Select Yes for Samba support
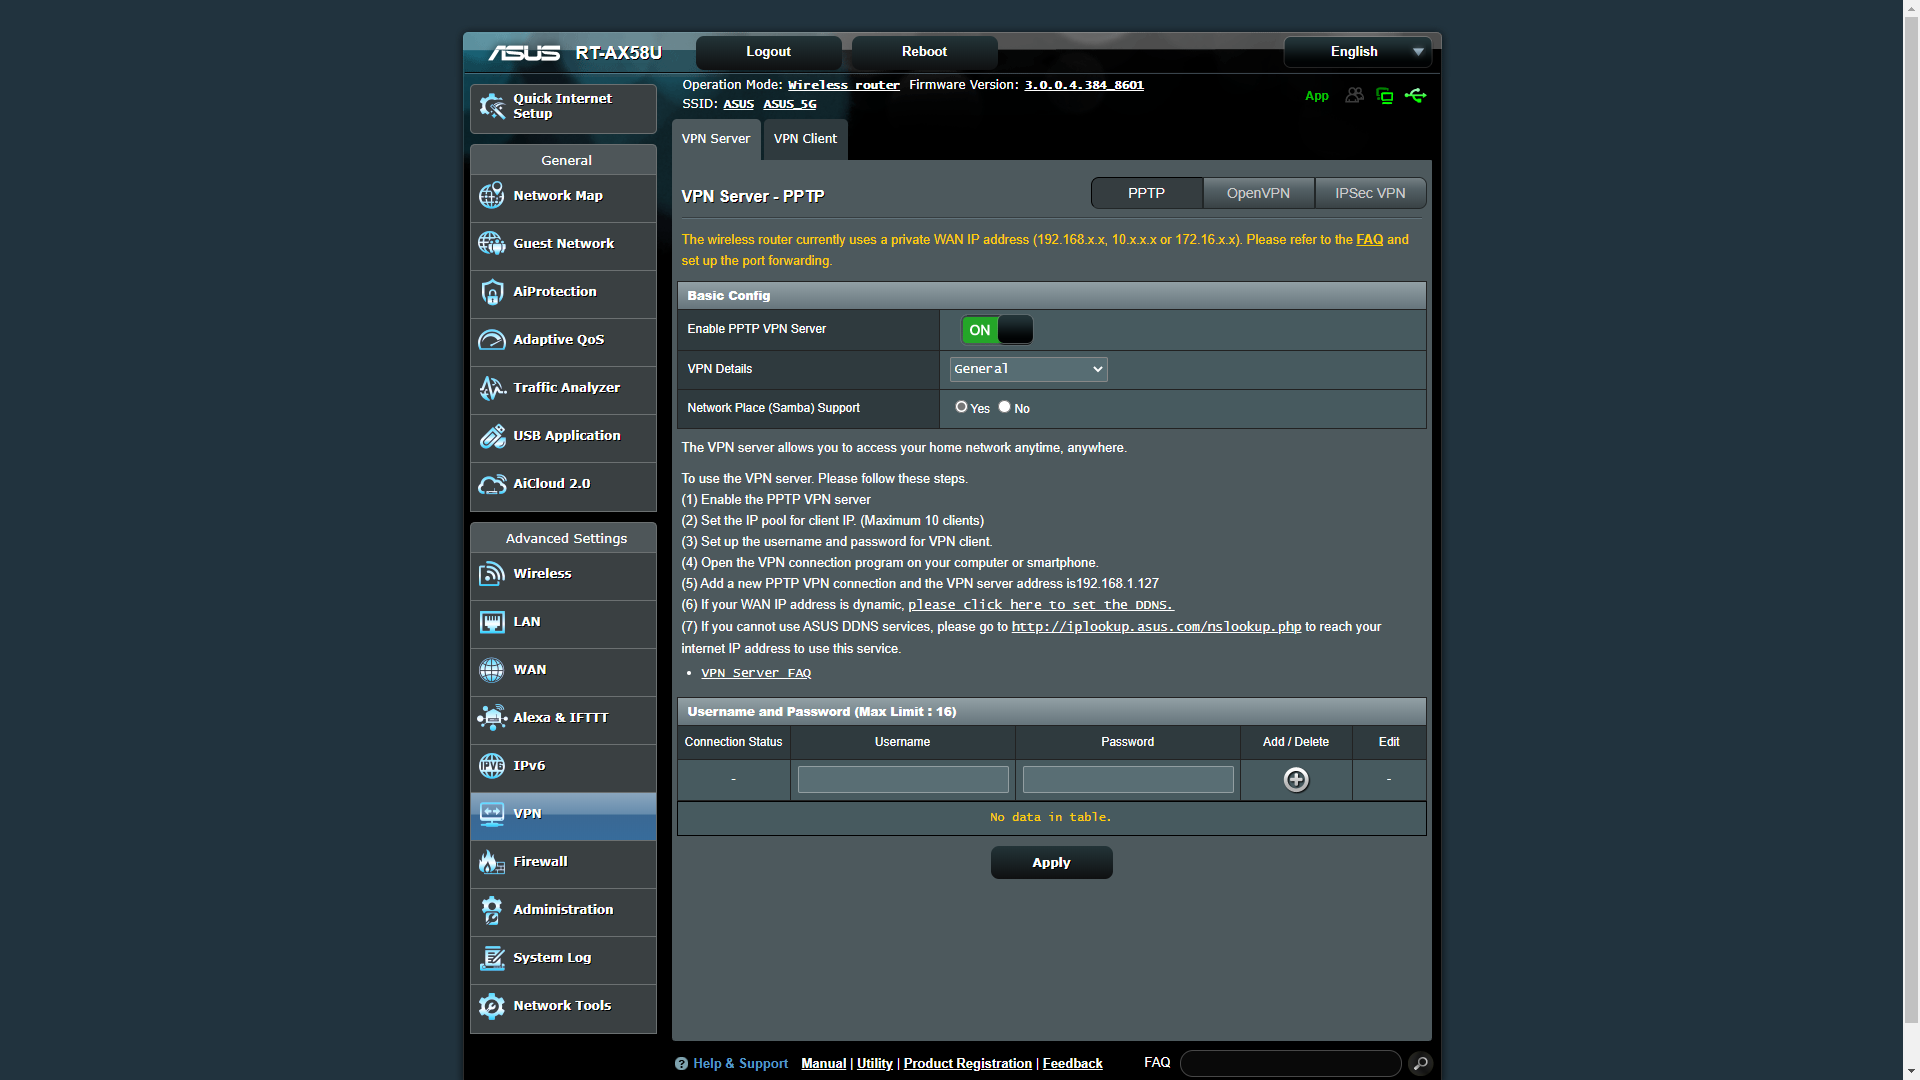This screenshot has width=1920, height=1080. coord(961,407)
